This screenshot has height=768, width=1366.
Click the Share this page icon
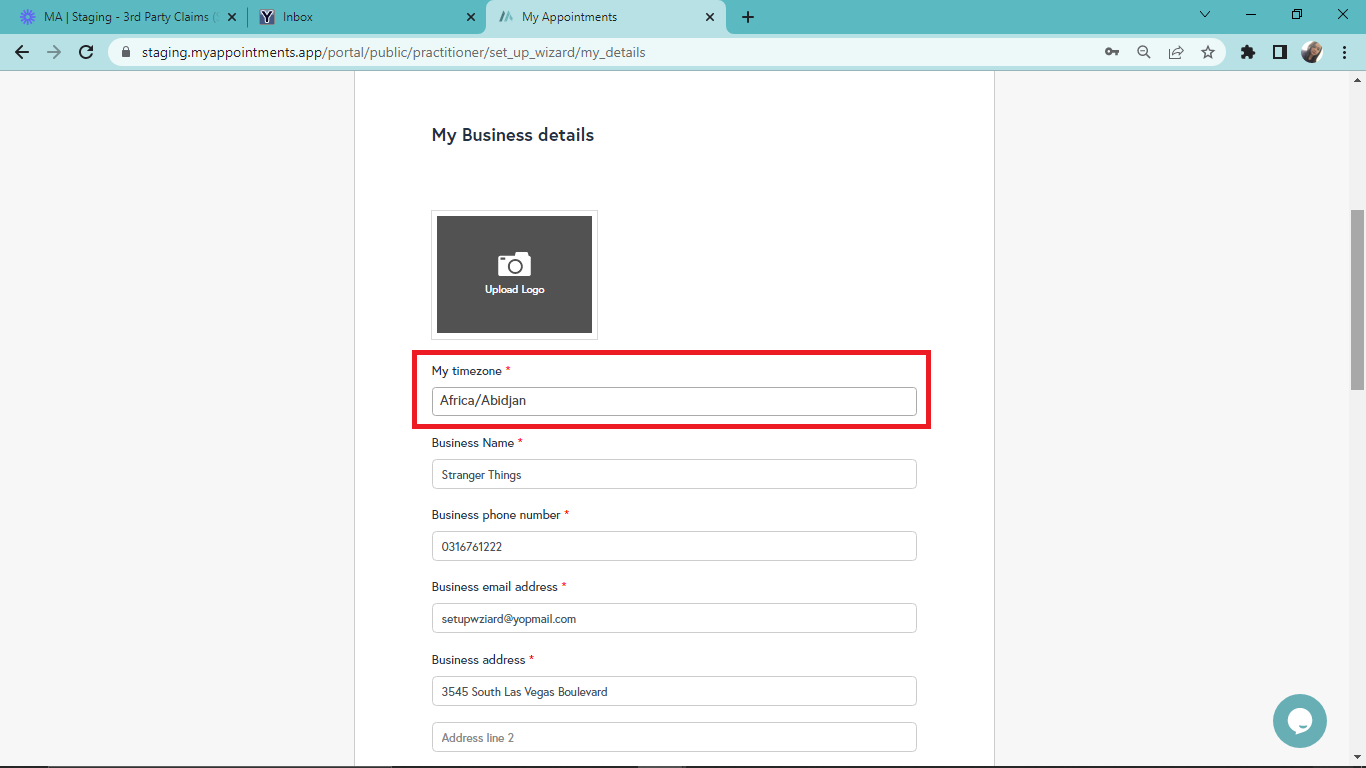1176,52
